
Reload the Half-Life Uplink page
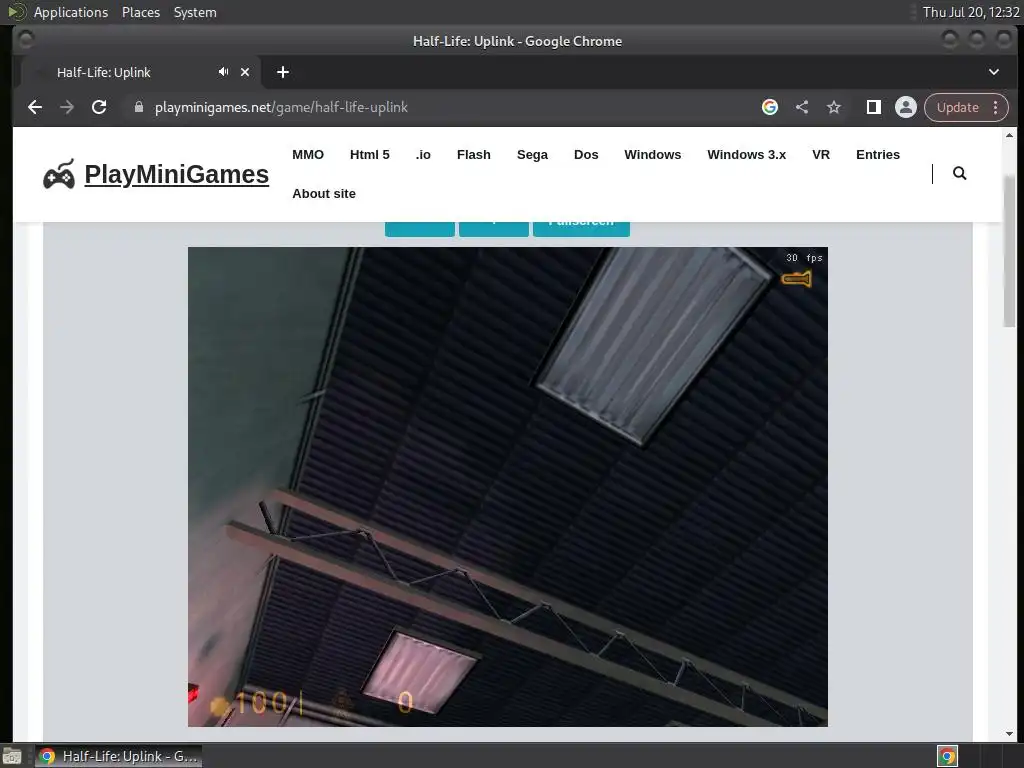[99, 107]
